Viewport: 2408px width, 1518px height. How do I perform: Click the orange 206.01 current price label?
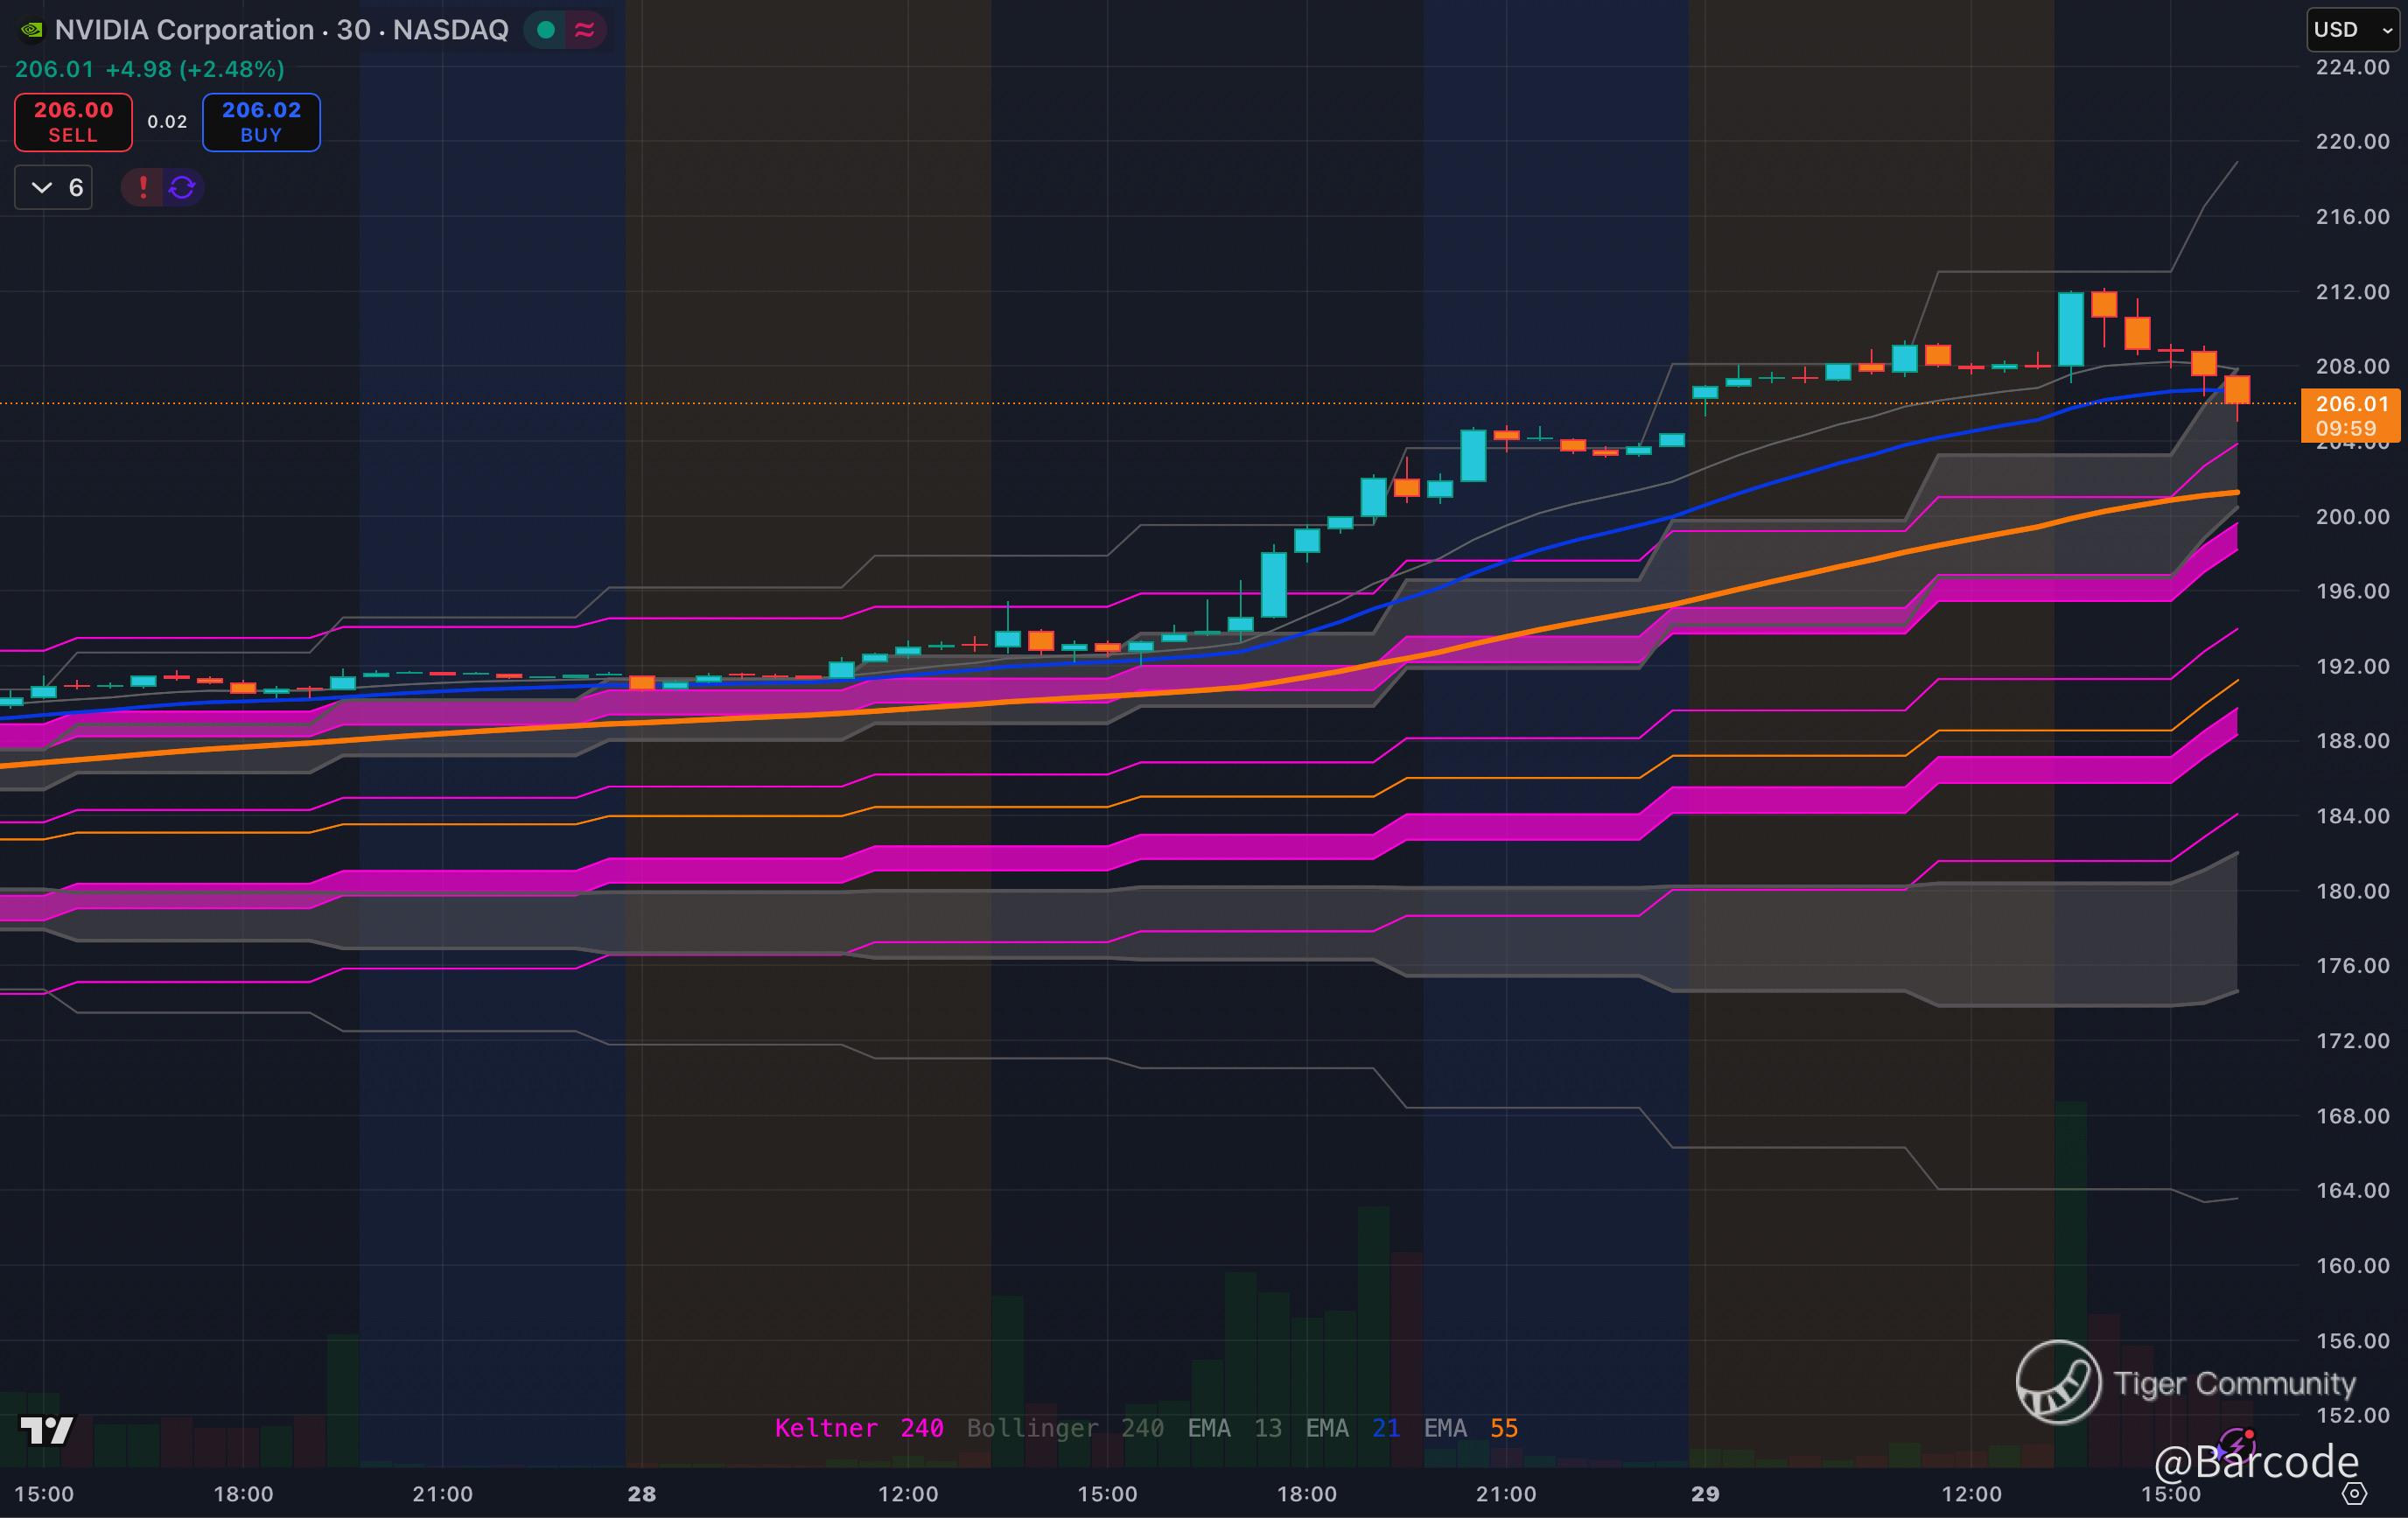tap(2350, 404)
